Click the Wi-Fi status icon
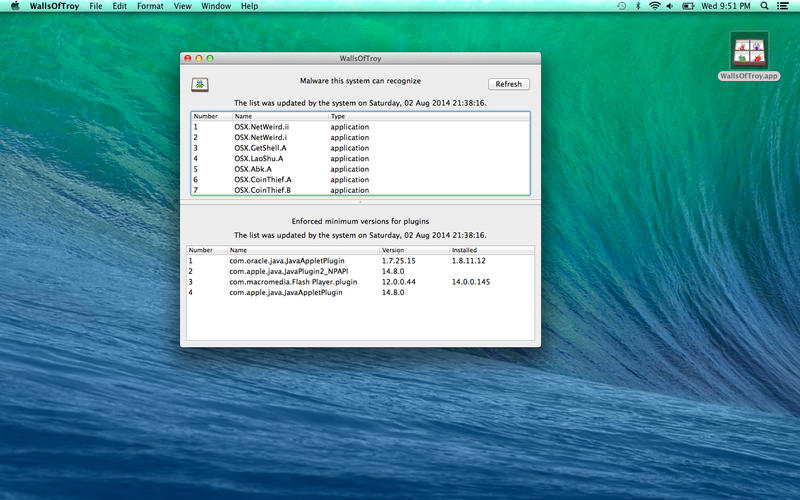 654,6
